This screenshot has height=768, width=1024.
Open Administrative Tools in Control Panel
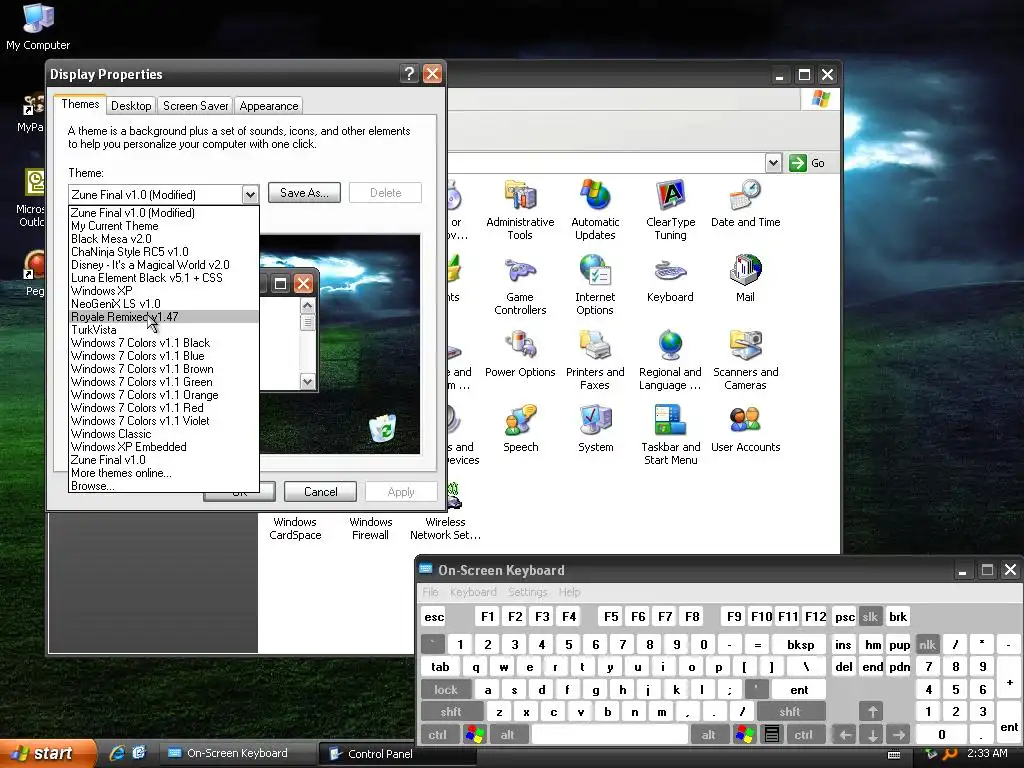(x=520, y=210)
